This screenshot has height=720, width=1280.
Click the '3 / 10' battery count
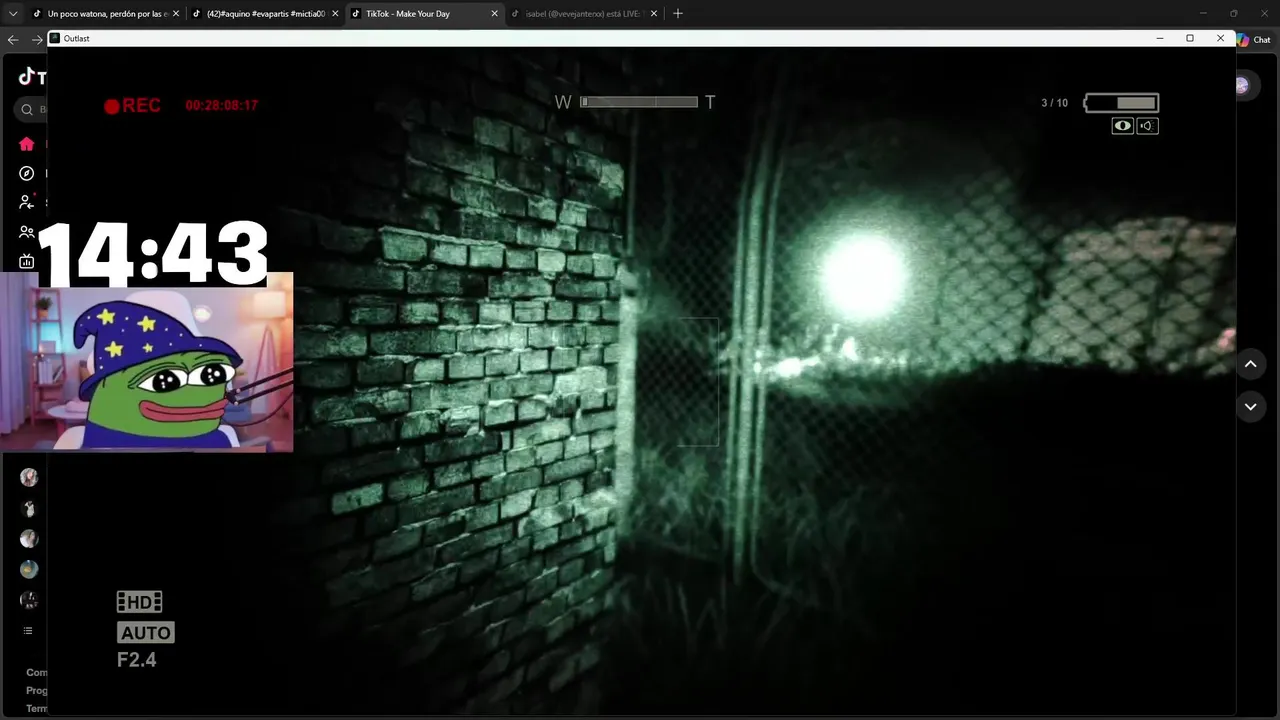[1054, 103]
